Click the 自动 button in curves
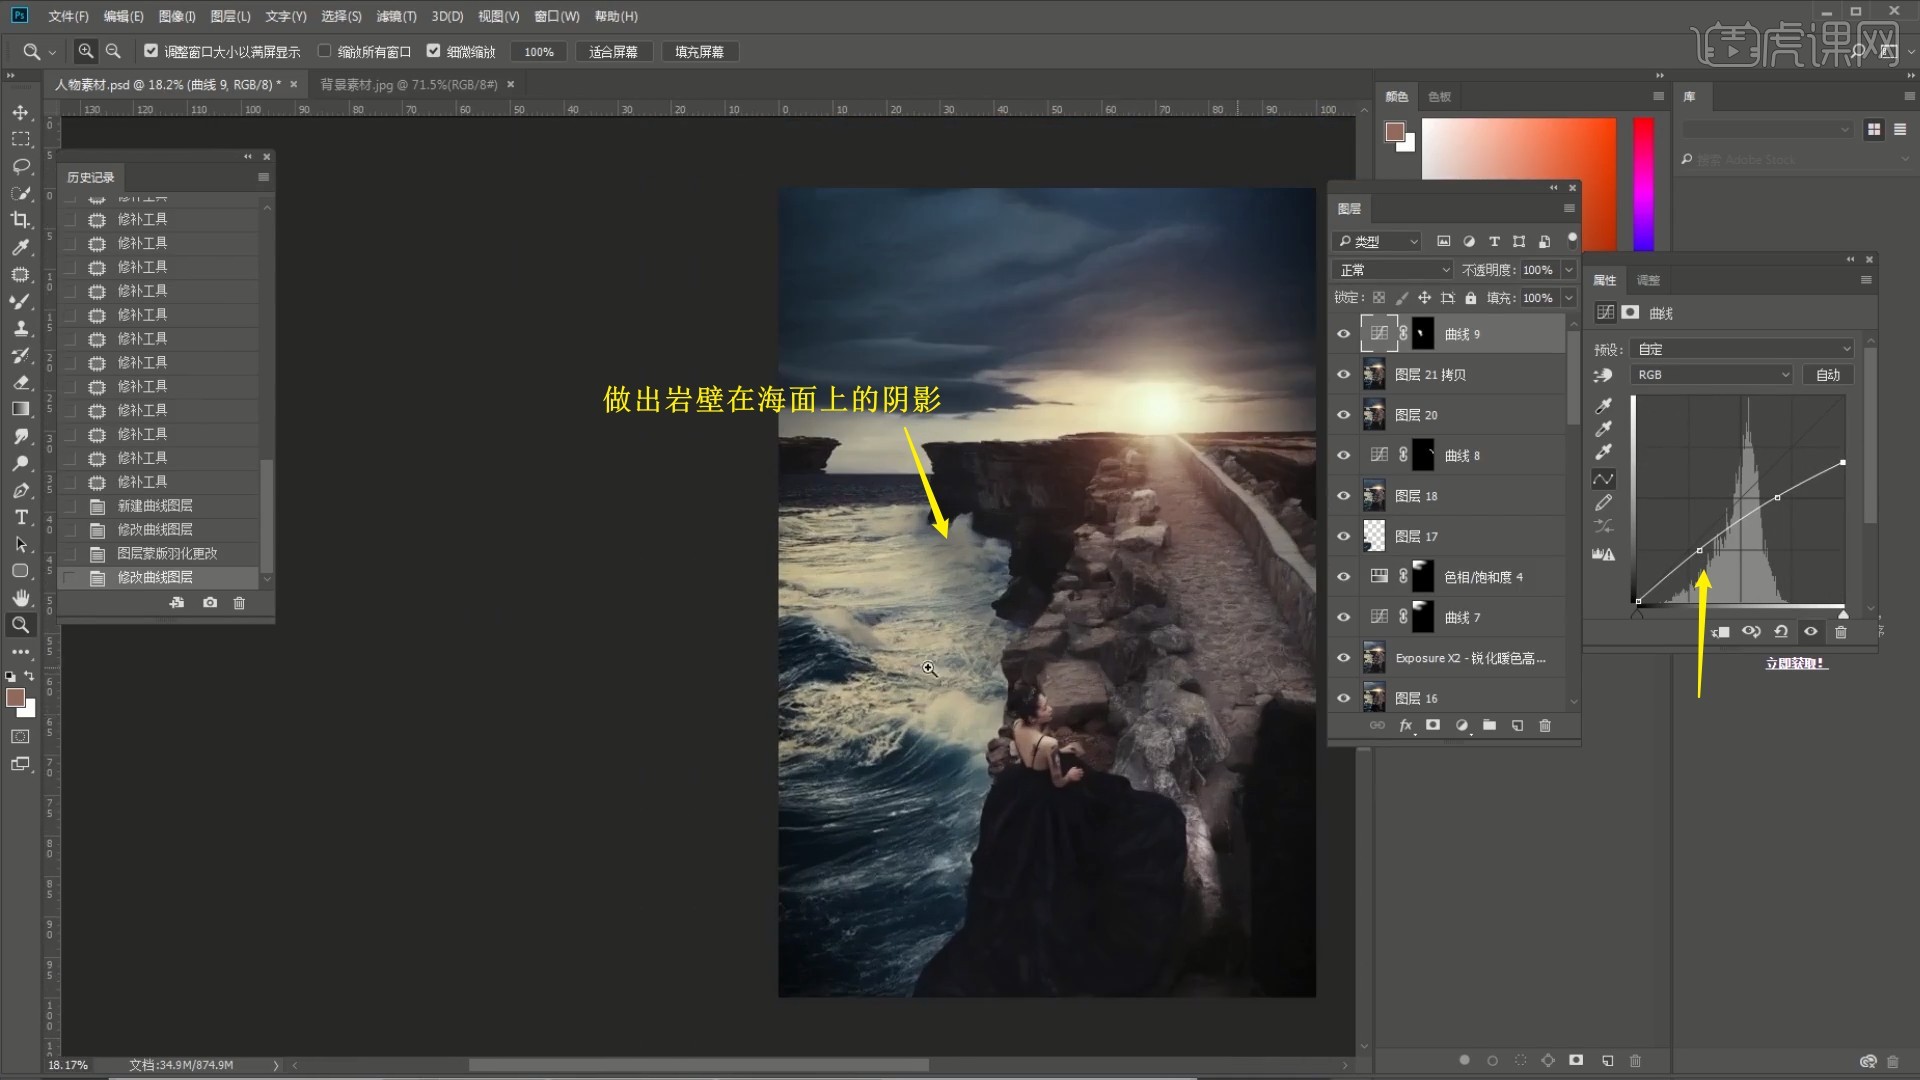This screenshot has height=1080, width=1920. (1827, 375)
